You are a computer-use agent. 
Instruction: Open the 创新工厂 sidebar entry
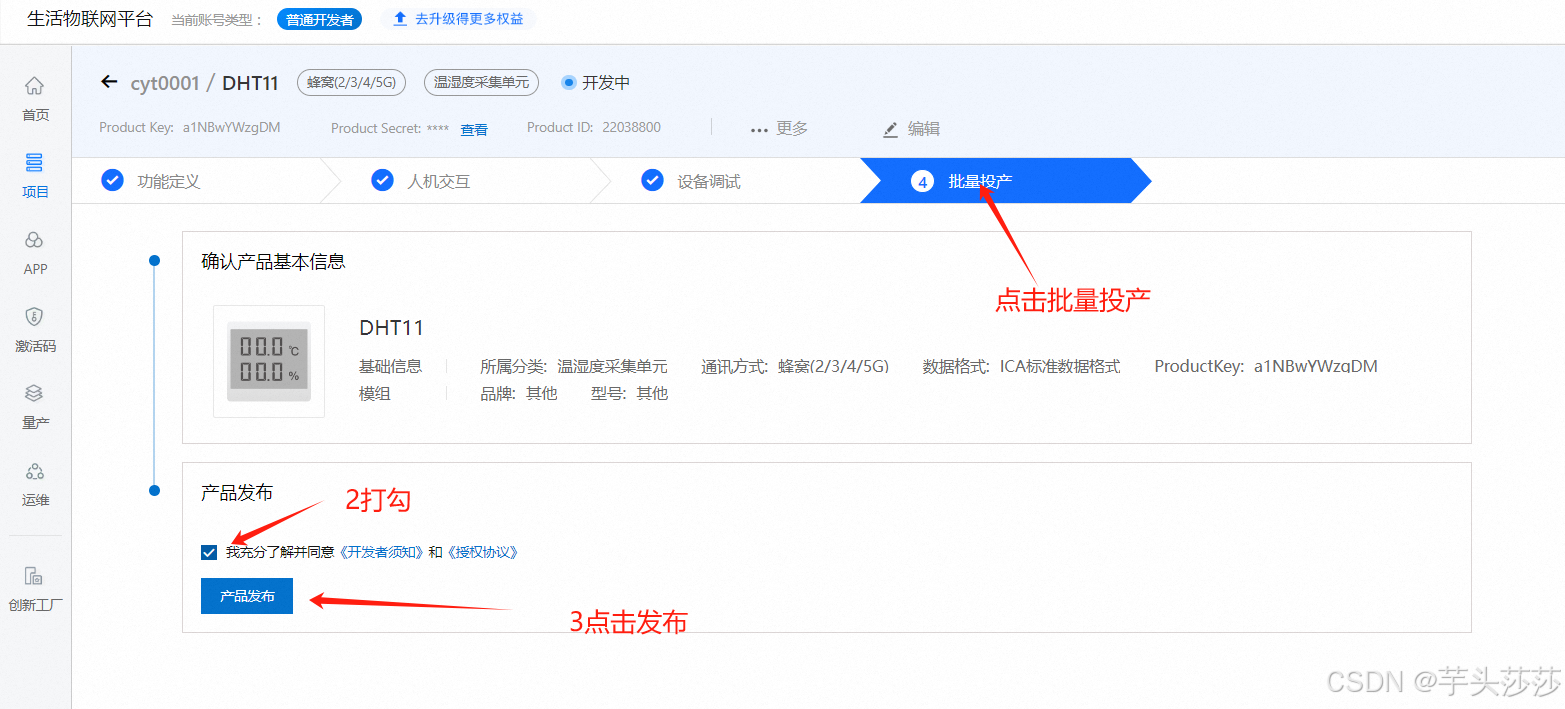point(35,580)
